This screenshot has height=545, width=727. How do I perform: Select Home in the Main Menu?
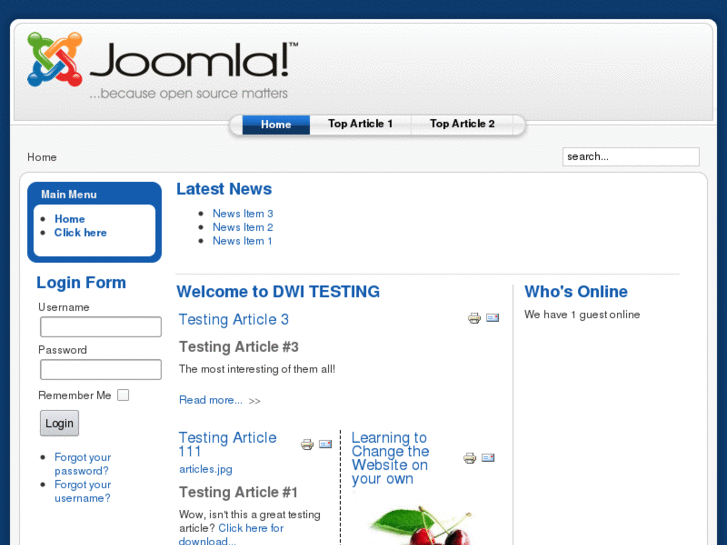click(x=70, y=219)
